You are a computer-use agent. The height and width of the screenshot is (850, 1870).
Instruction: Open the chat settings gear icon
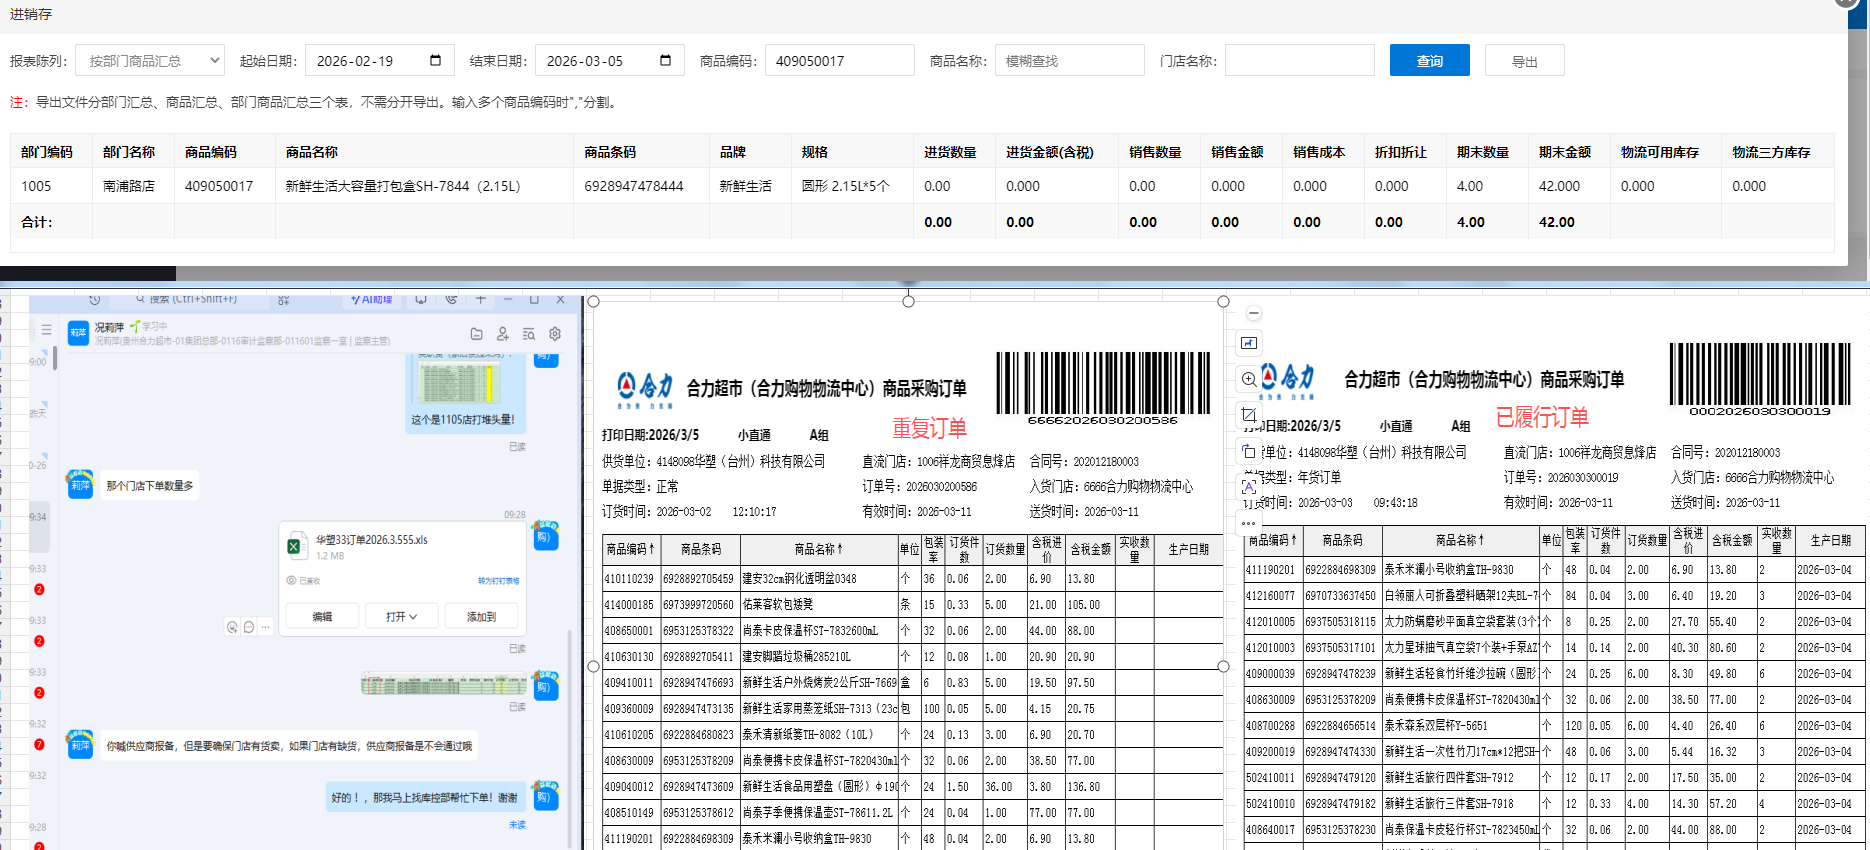[x=555, y=334]
